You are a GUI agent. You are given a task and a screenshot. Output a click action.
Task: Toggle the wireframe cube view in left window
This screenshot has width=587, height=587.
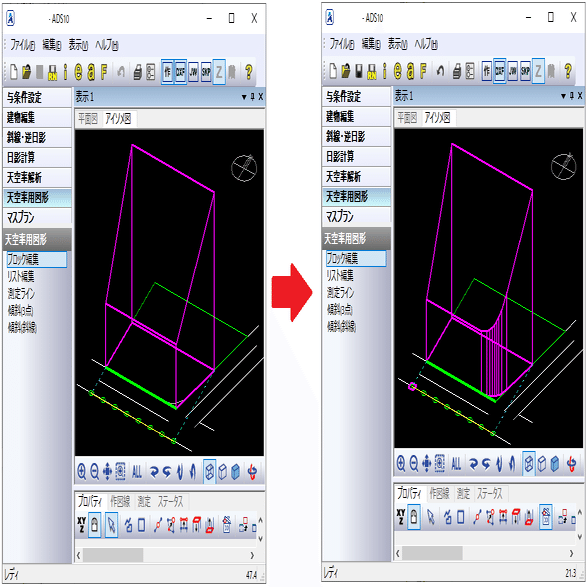pos(210,471)
